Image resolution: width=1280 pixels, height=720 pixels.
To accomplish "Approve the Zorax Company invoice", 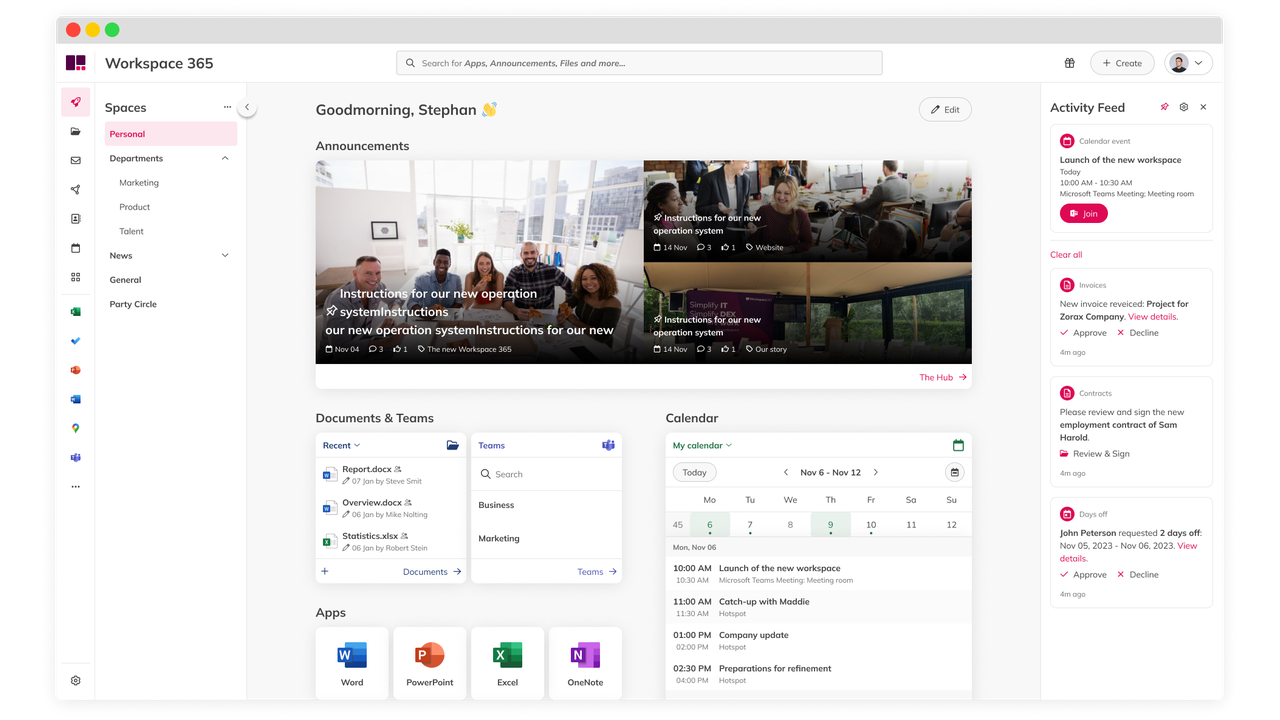I will click(x=1083, y=333).
